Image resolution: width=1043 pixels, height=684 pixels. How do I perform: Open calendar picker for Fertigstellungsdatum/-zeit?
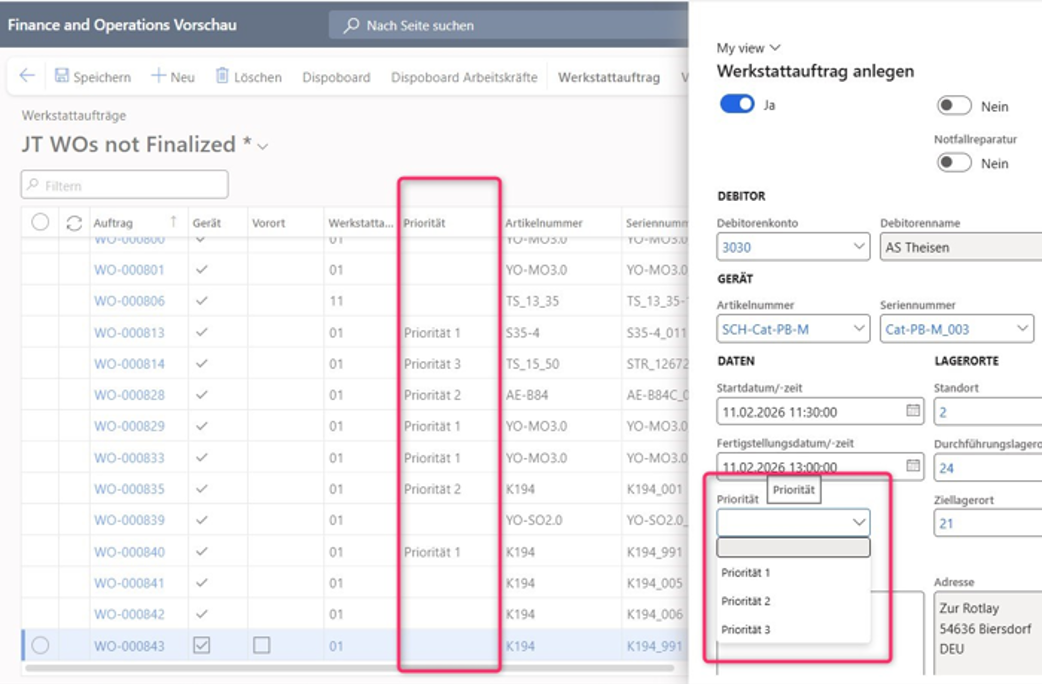(912, 466)
